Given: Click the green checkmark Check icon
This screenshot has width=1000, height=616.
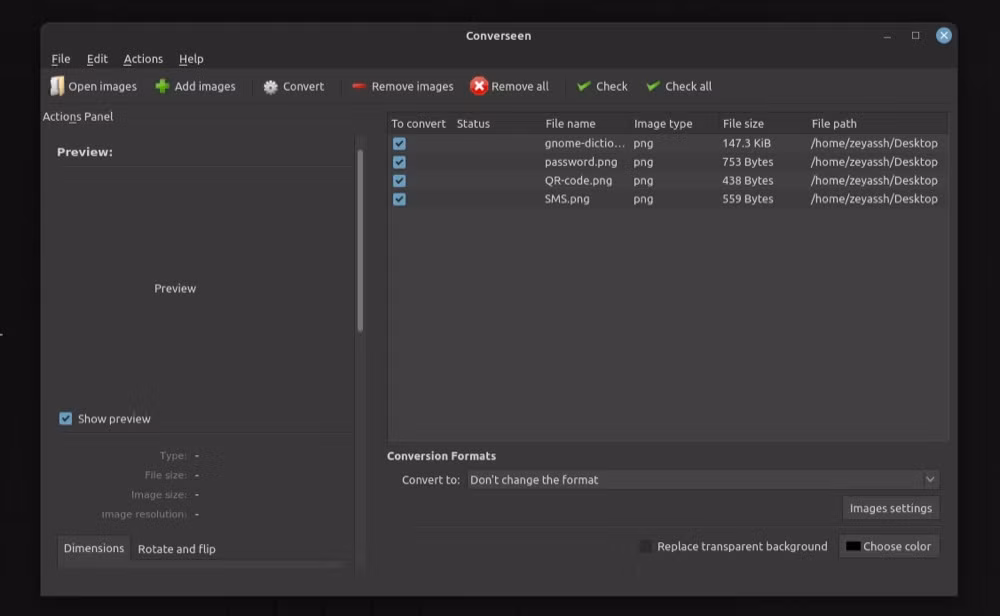Looking at the screenshot, I should coord(584,86).
